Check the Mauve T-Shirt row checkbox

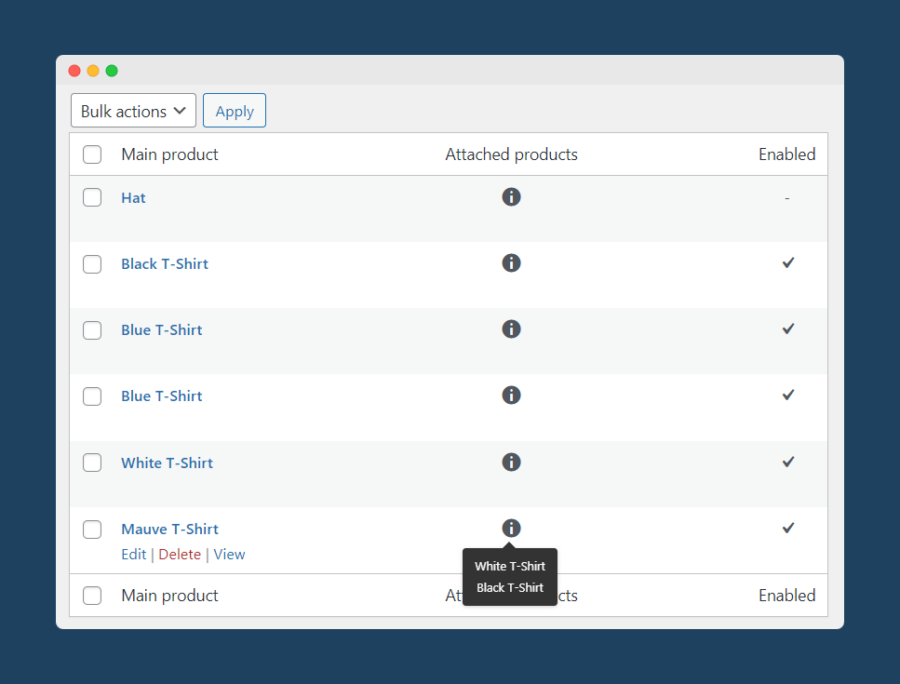[92, 529]
